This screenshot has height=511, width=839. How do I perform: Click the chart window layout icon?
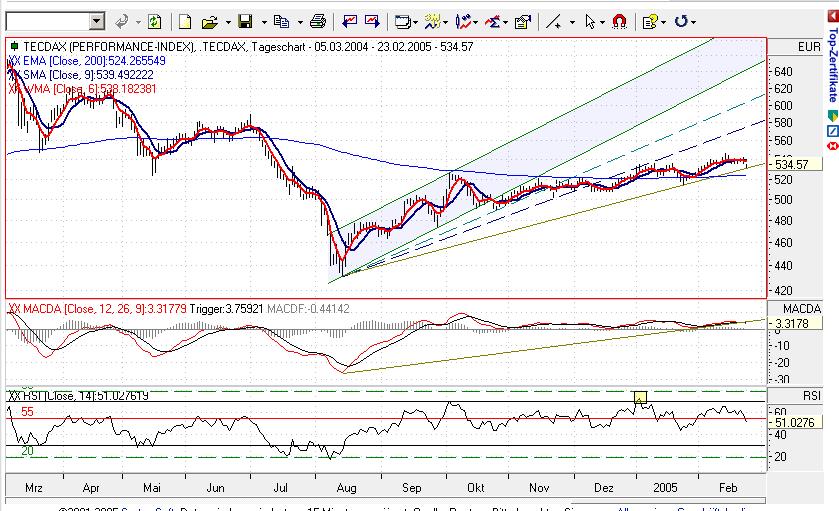pyautogui.click(x=402, y=22)
